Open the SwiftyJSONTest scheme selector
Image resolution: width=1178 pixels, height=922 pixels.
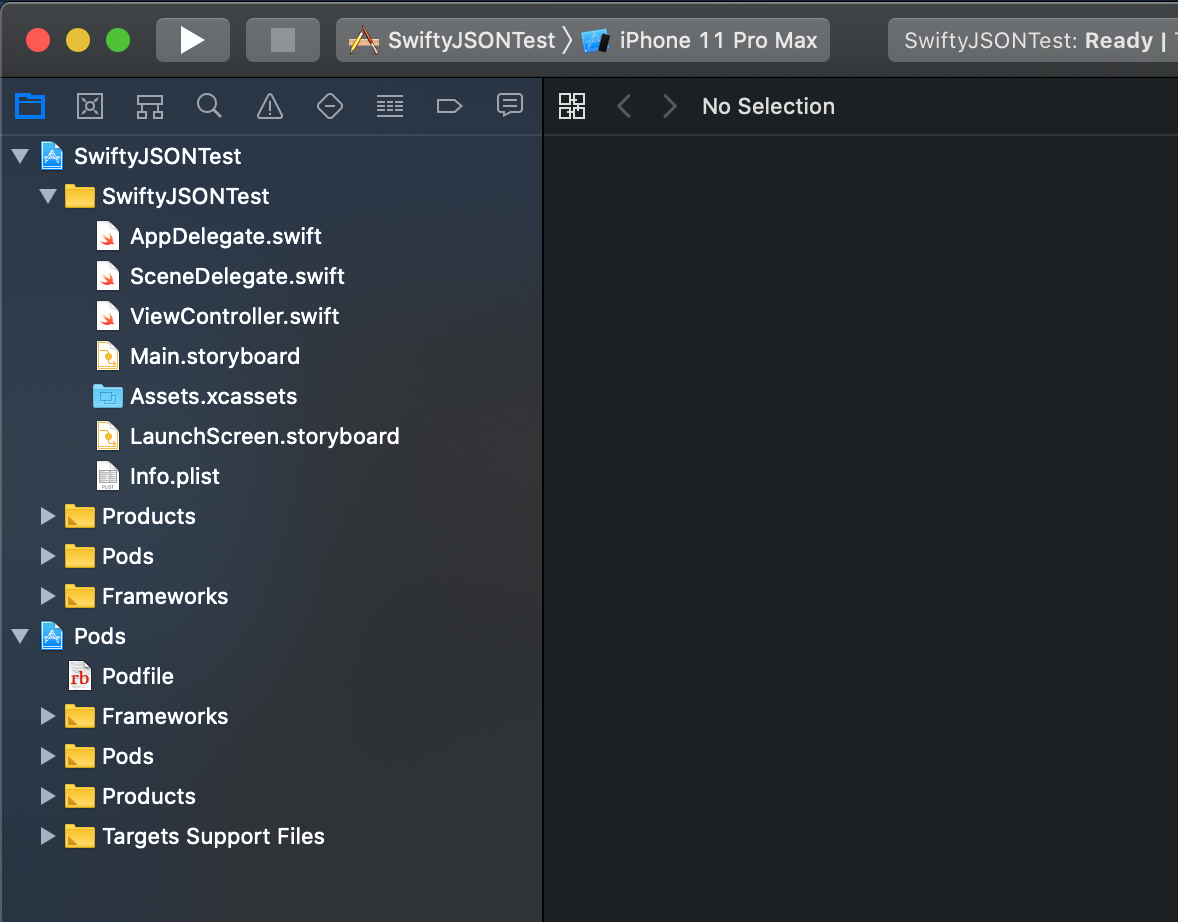click(x=453, y=40)
